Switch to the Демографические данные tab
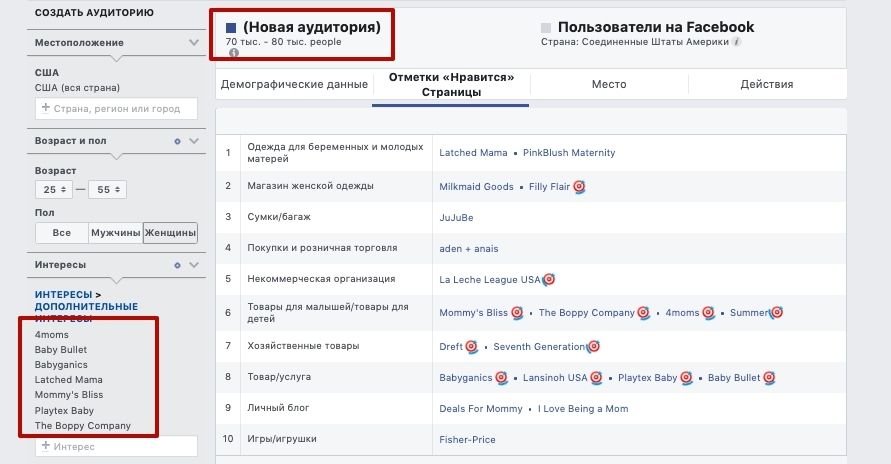This screenshot has width=891, height=464. (x=294, y=85)
